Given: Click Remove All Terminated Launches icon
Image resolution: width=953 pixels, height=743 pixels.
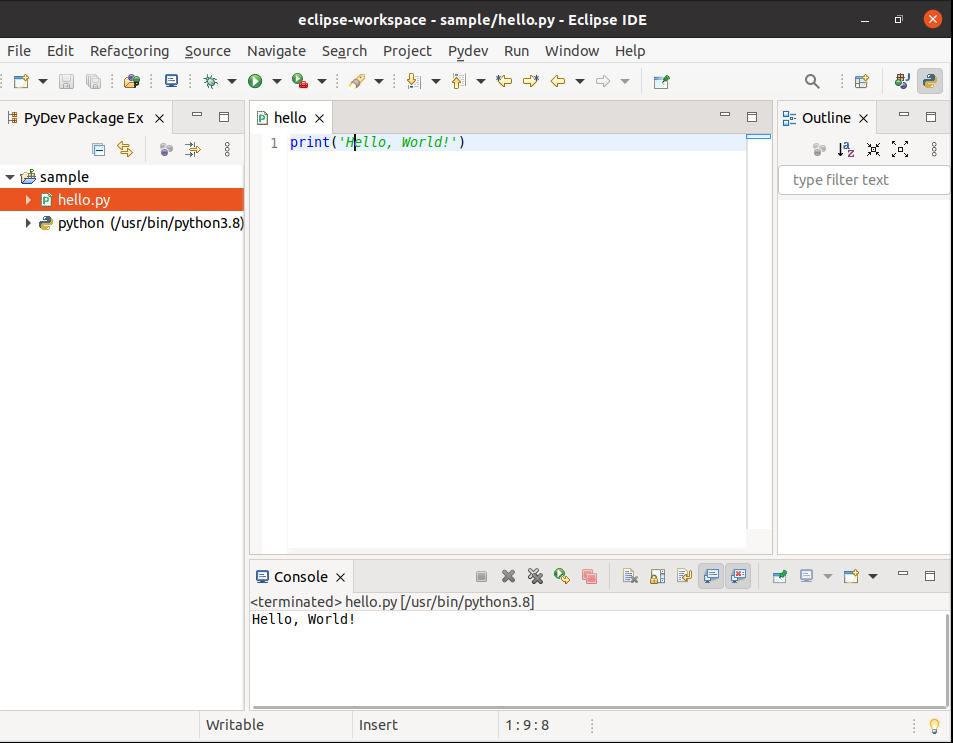Looking at the screenshot, I should 535,576.
